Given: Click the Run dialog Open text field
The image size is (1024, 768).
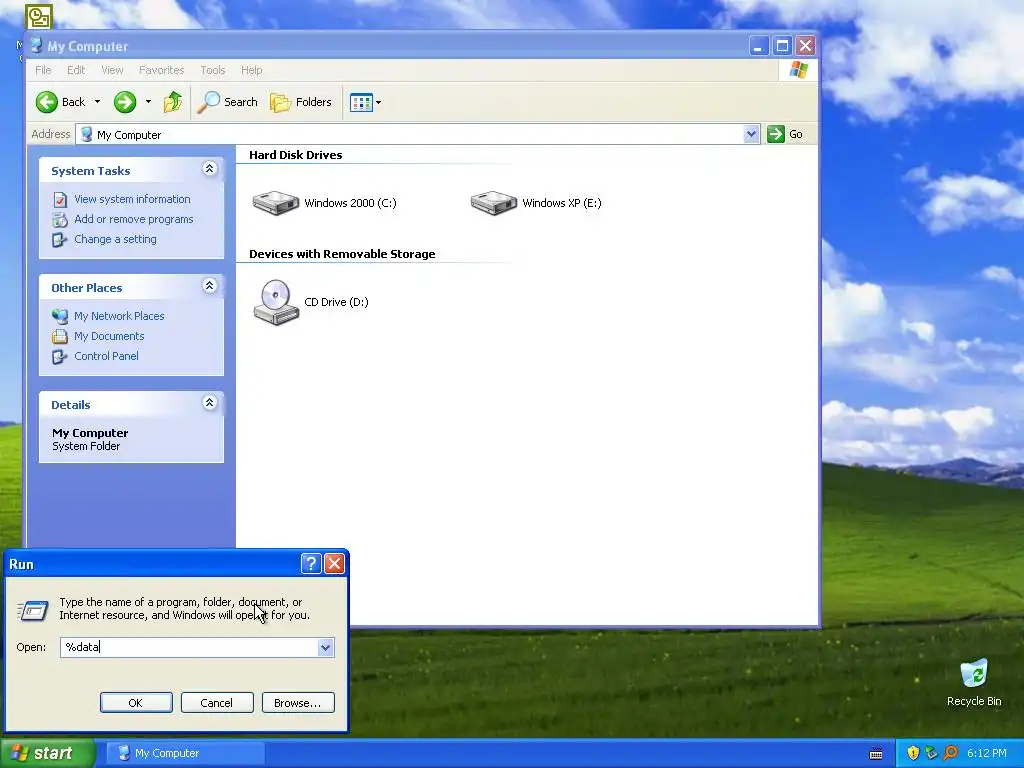Looking at the screenshot, I should coord(189,647).
